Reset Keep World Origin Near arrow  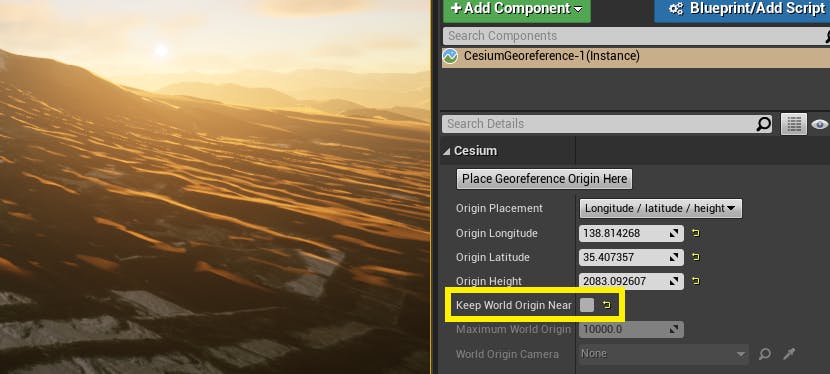coord(607,305)
